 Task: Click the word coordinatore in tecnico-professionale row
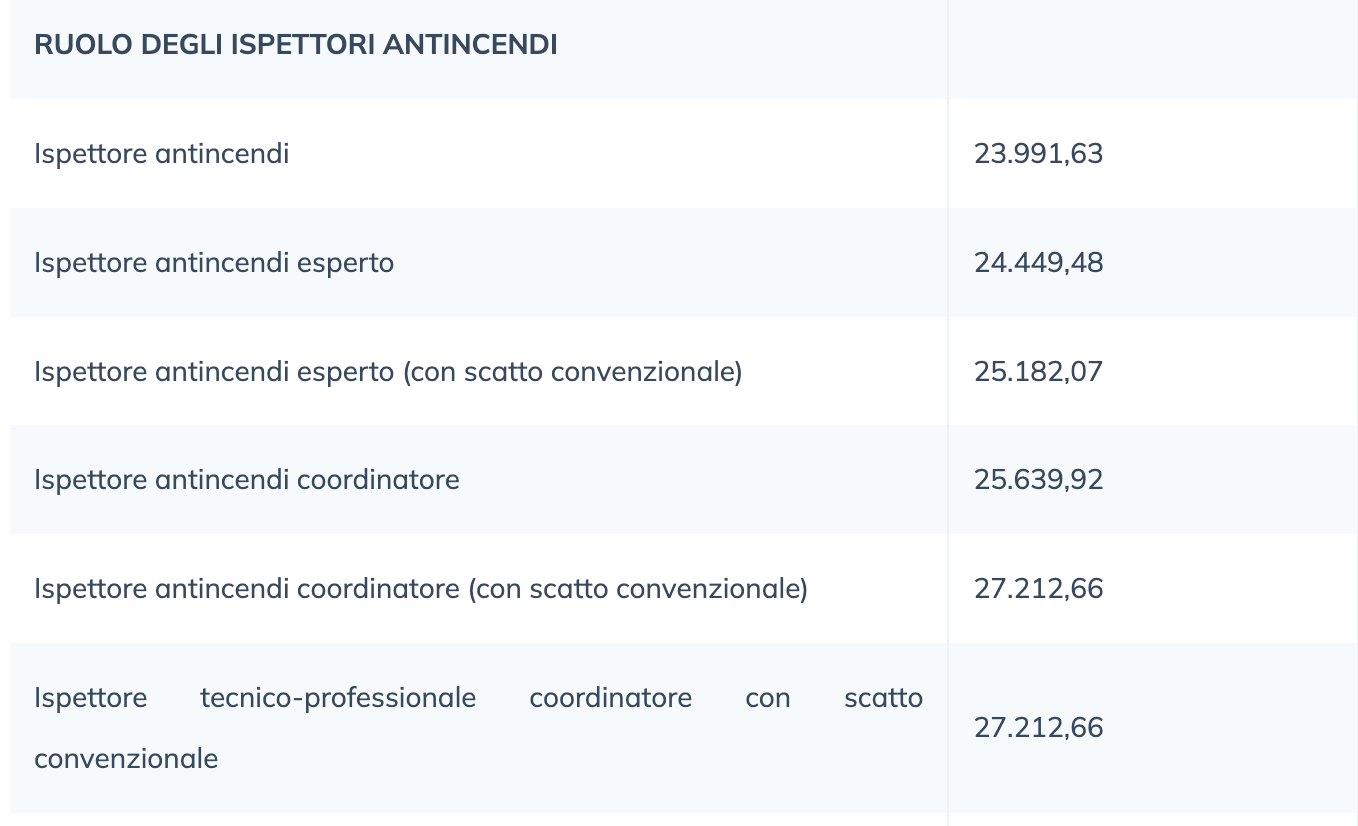point(610,698)
